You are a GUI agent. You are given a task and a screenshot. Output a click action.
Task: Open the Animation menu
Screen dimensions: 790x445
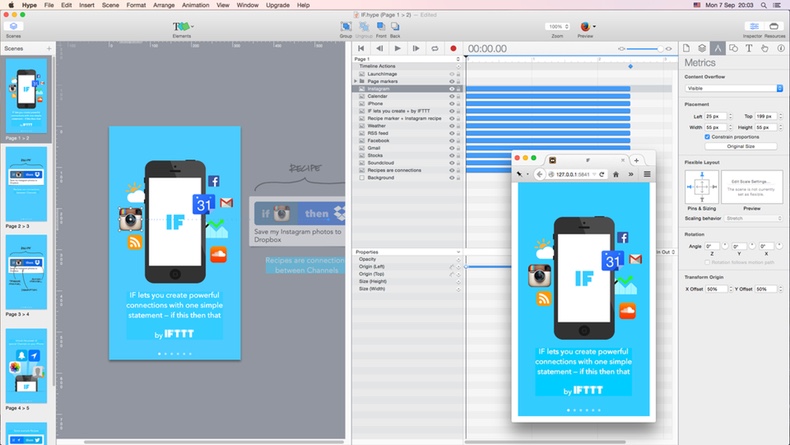click(x=195, y=5)
